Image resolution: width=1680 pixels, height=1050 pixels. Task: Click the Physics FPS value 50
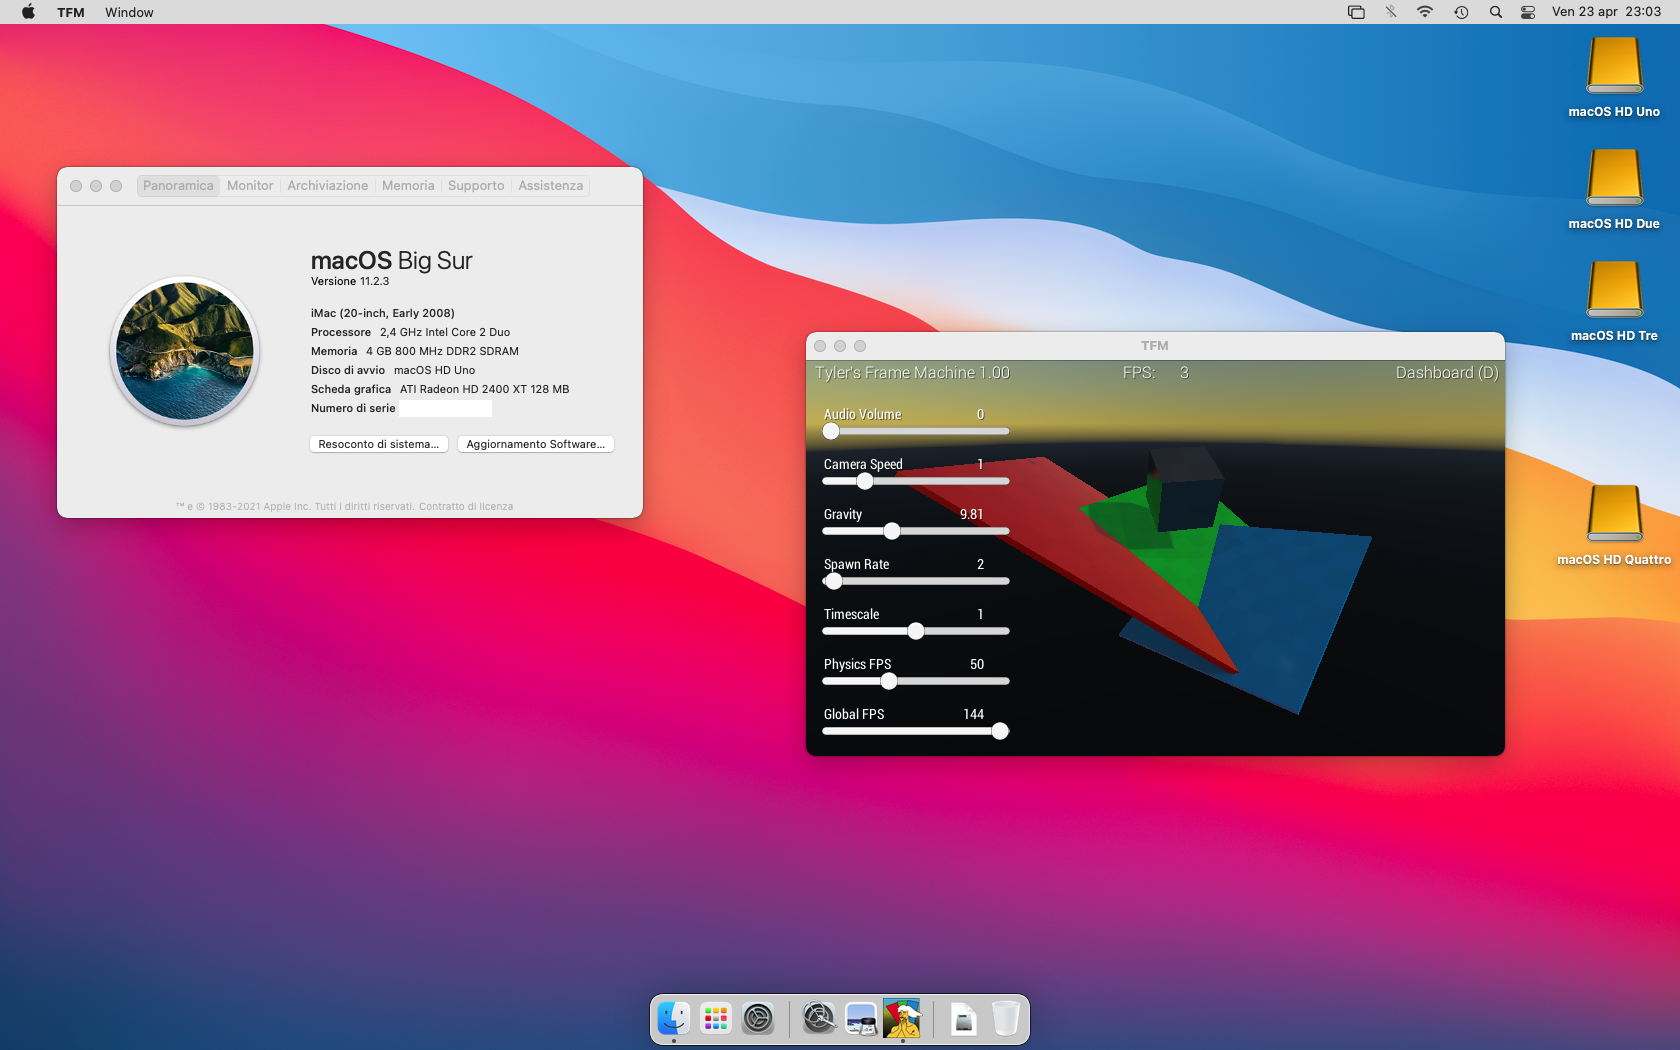point(977,664)
